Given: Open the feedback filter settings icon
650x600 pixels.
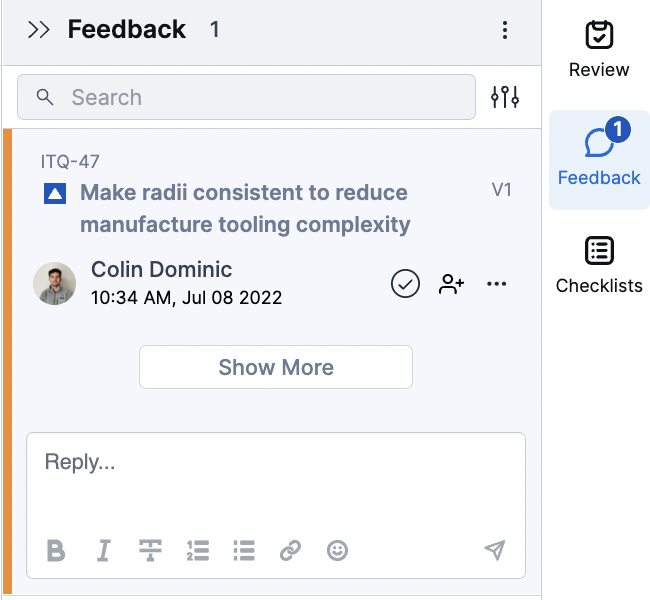Looking at the screenshot, I should (x=505, y=97).
